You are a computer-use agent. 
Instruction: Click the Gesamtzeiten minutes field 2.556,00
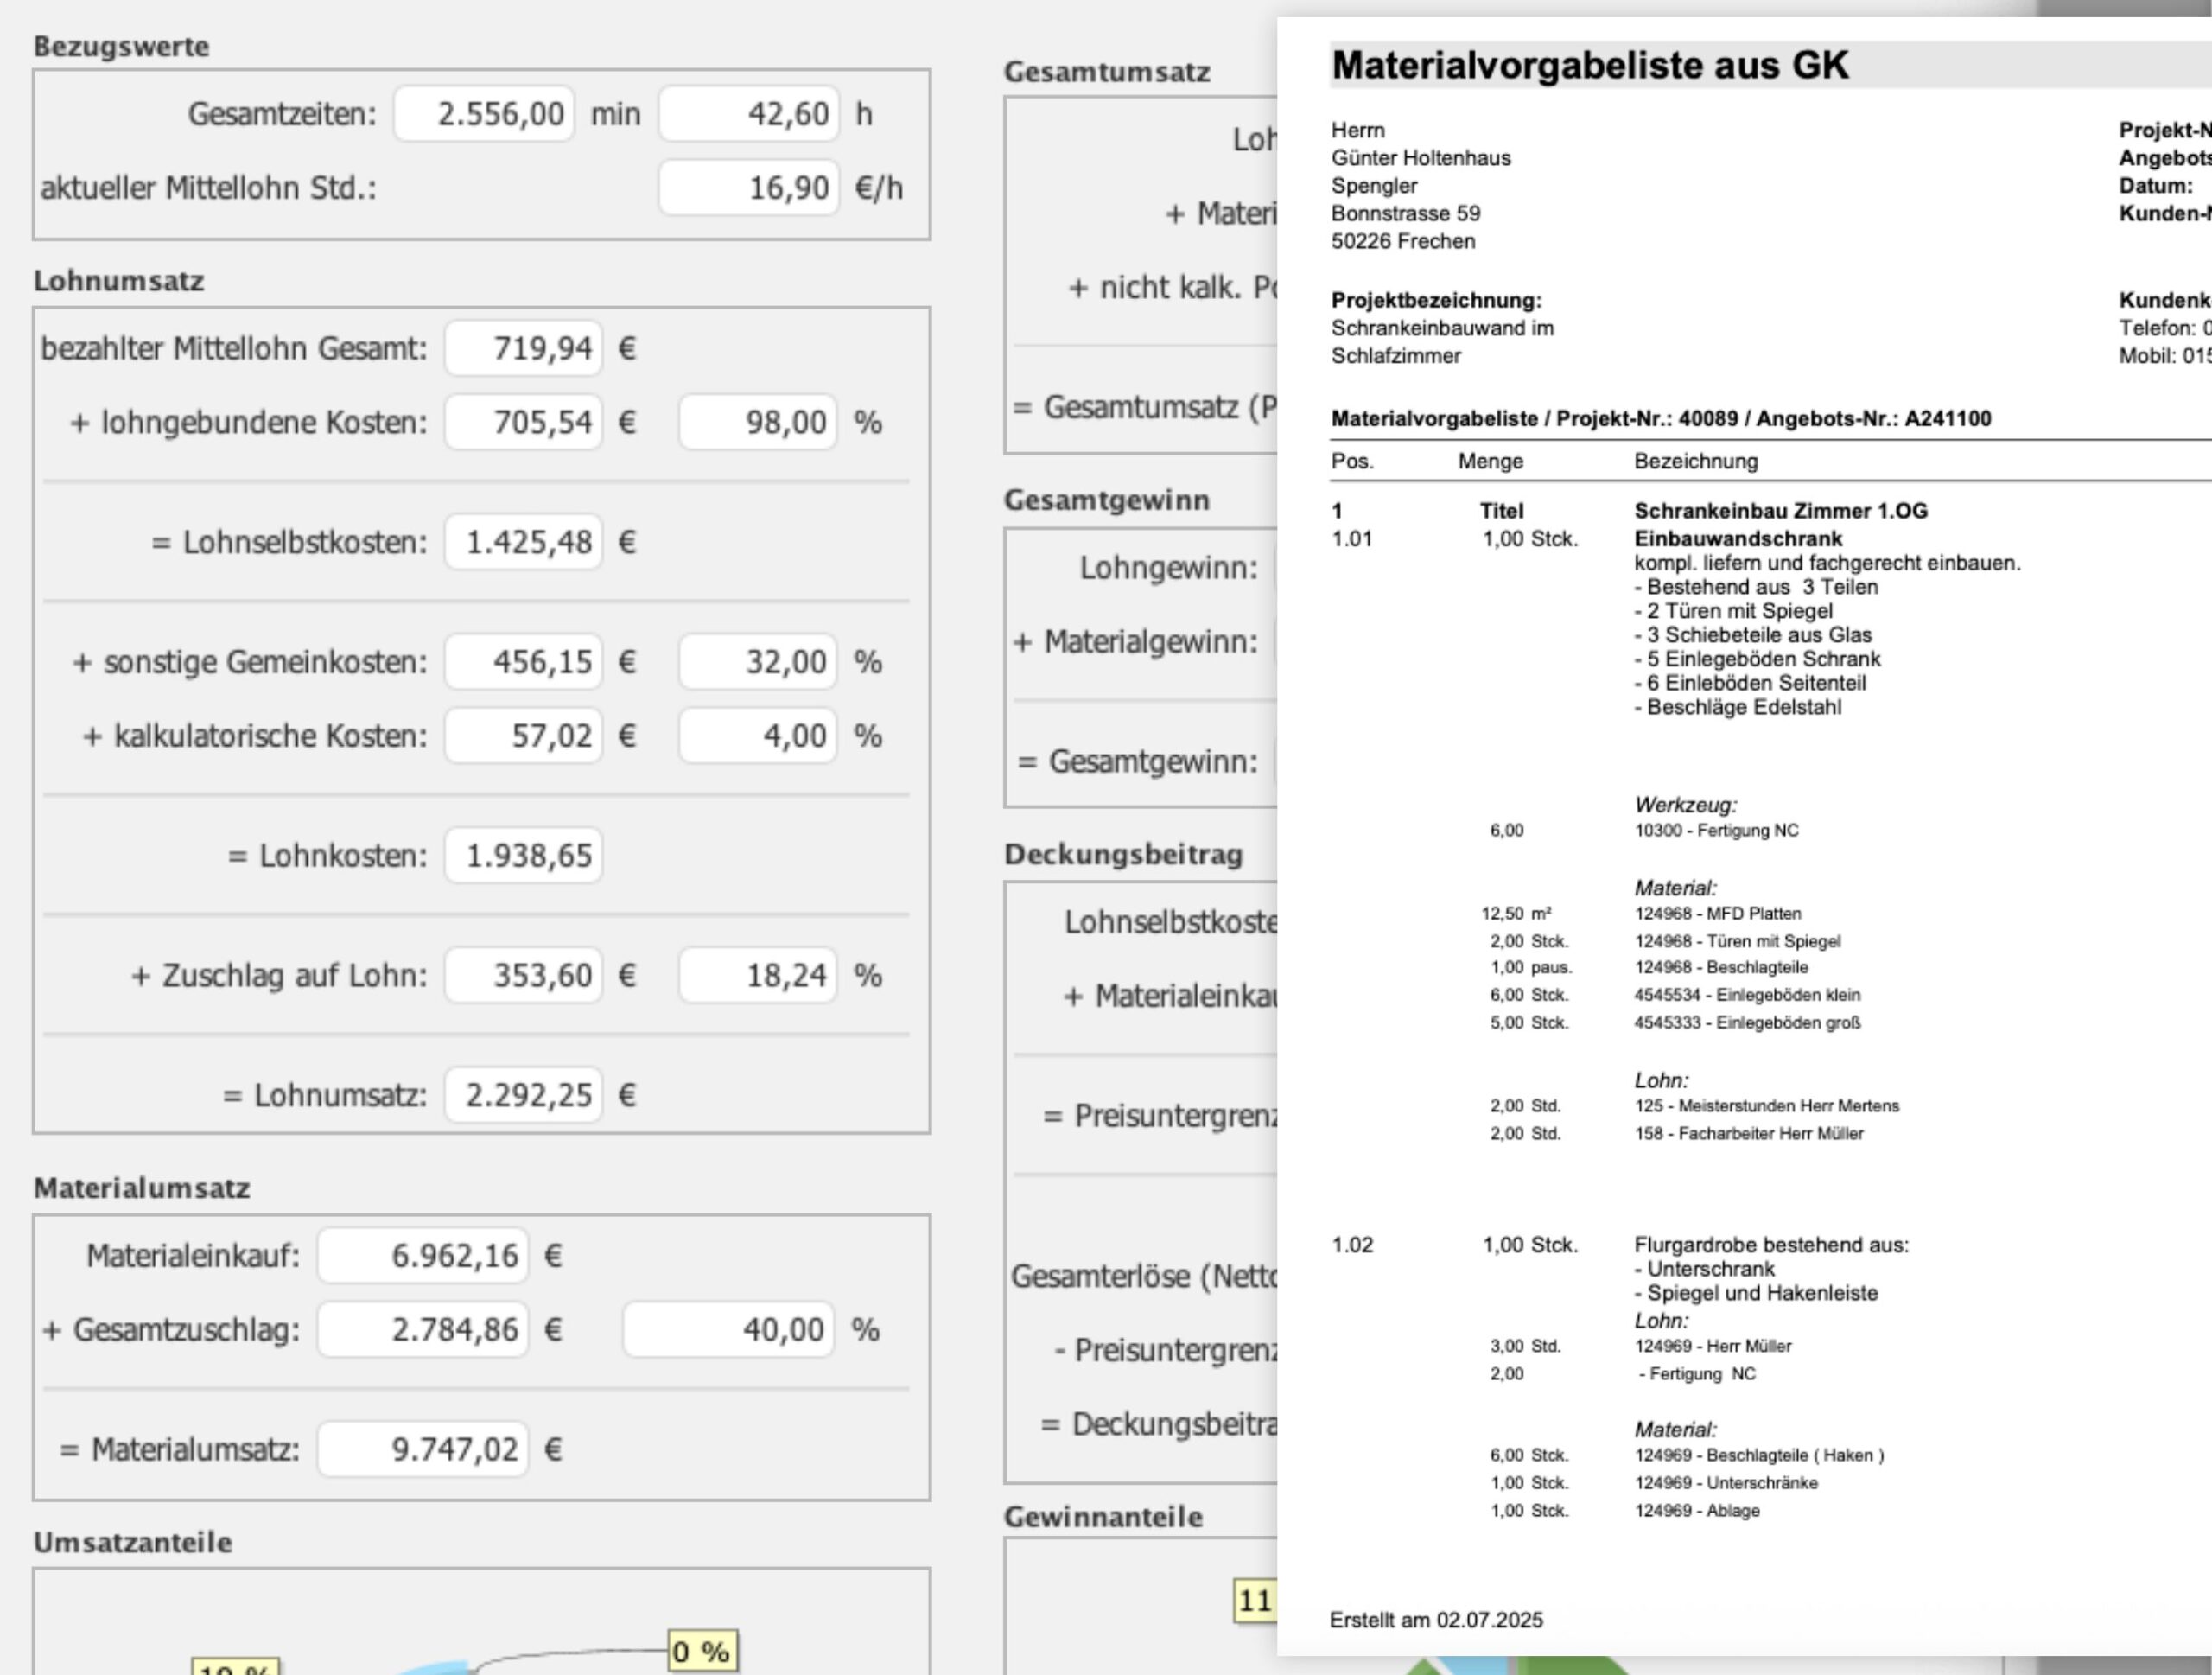point(484,114)
